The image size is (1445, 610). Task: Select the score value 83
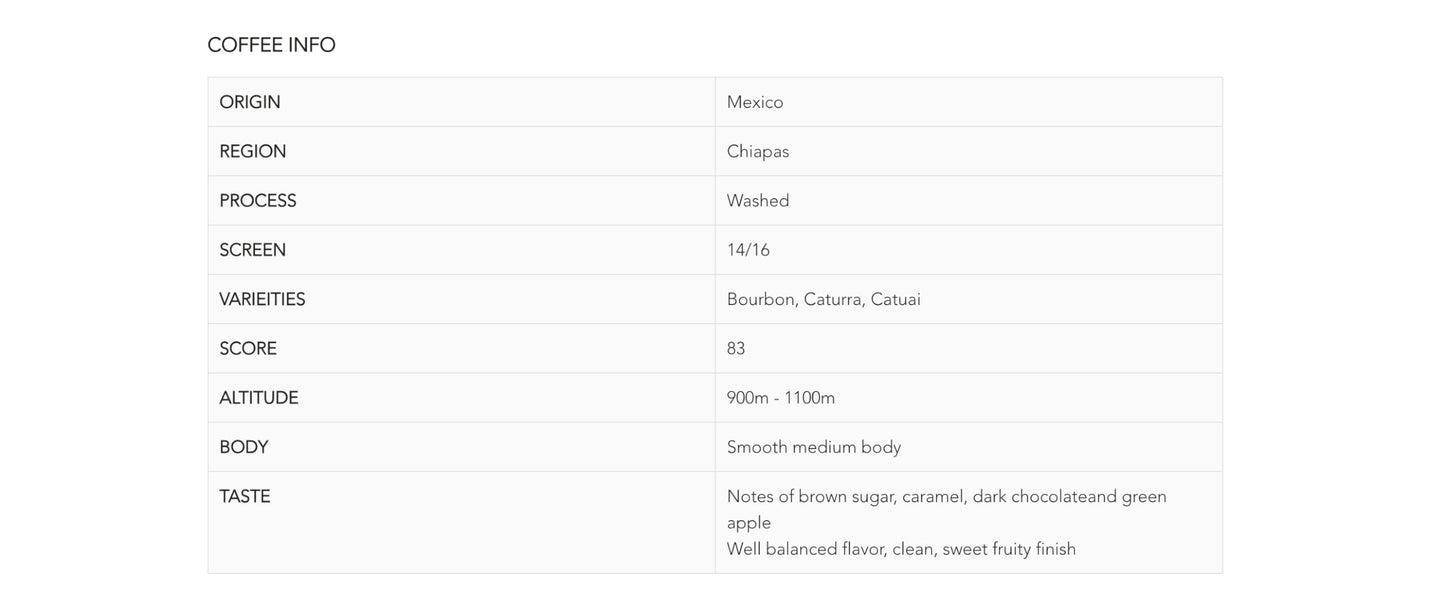(736, 348)
